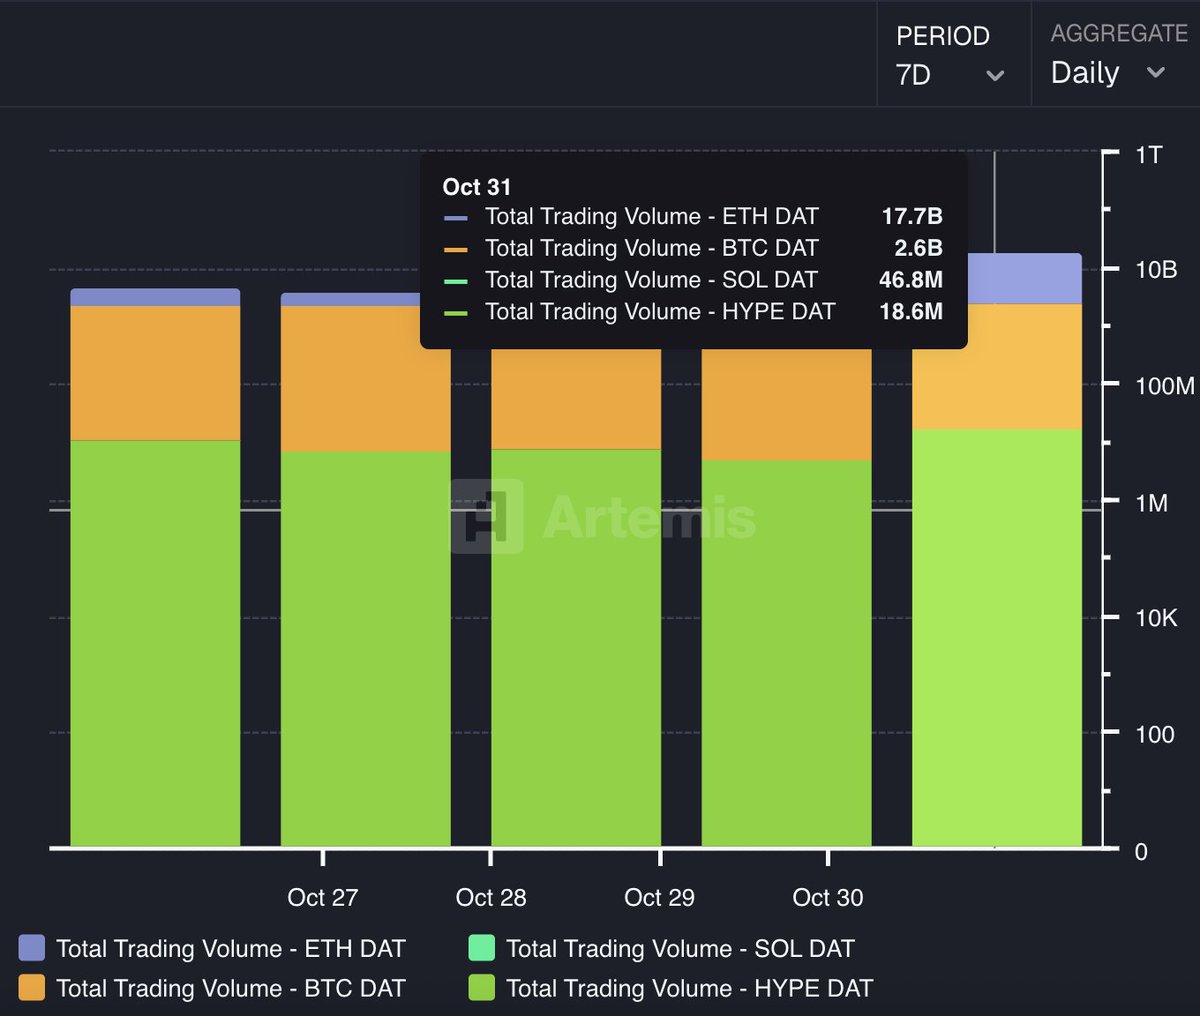Click the Oct 31 header in the tooltip

click(x=477, y=187)
